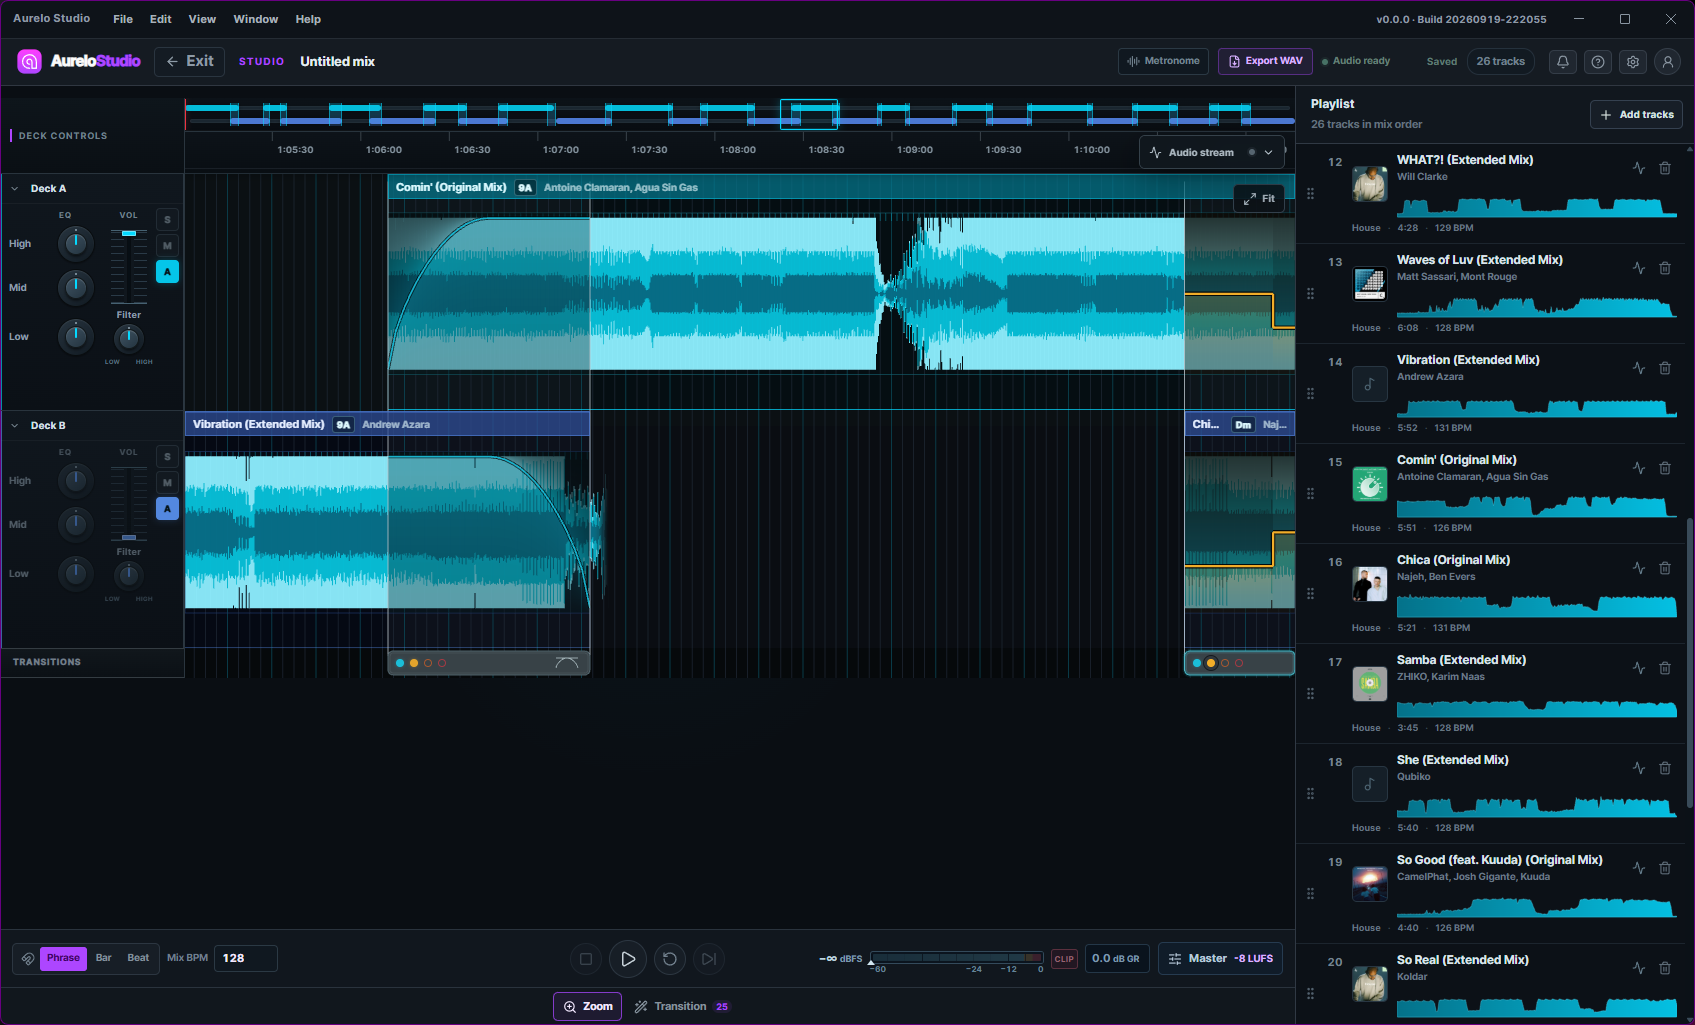Click the Untitled mix title

[338, 62]
